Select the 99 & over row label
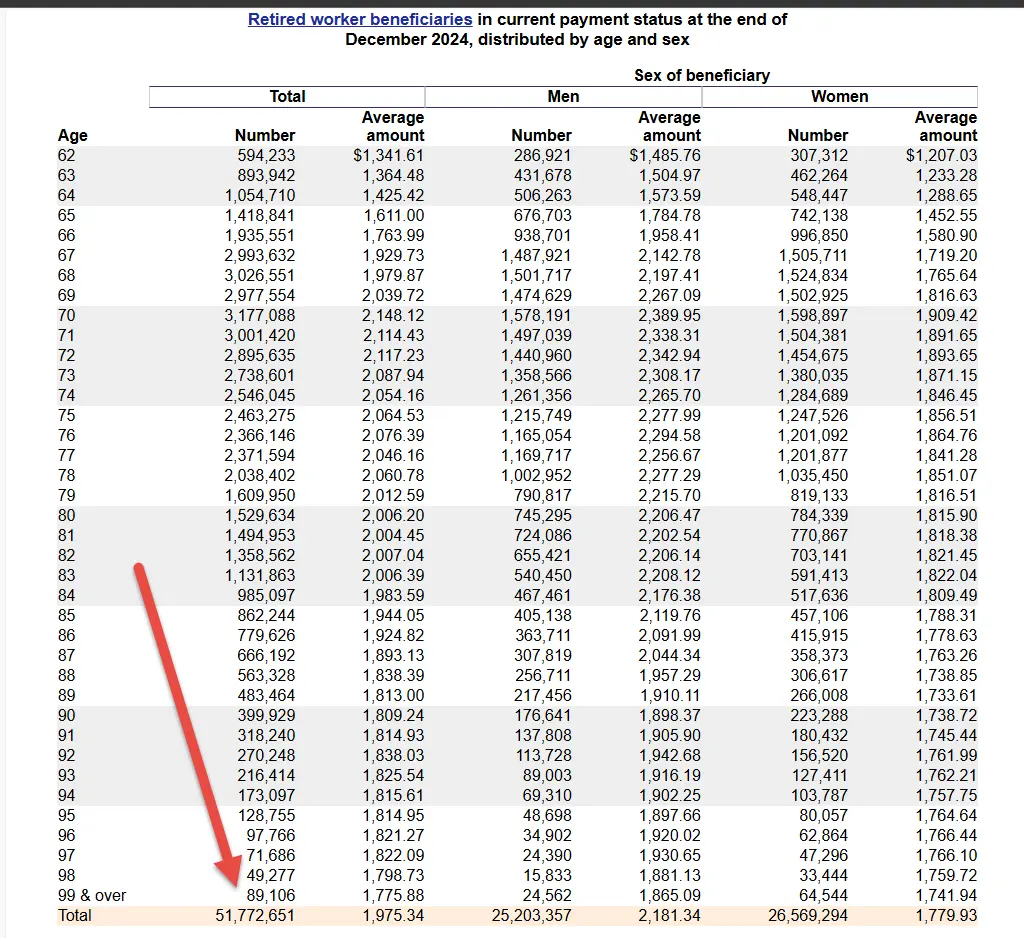 92,895
